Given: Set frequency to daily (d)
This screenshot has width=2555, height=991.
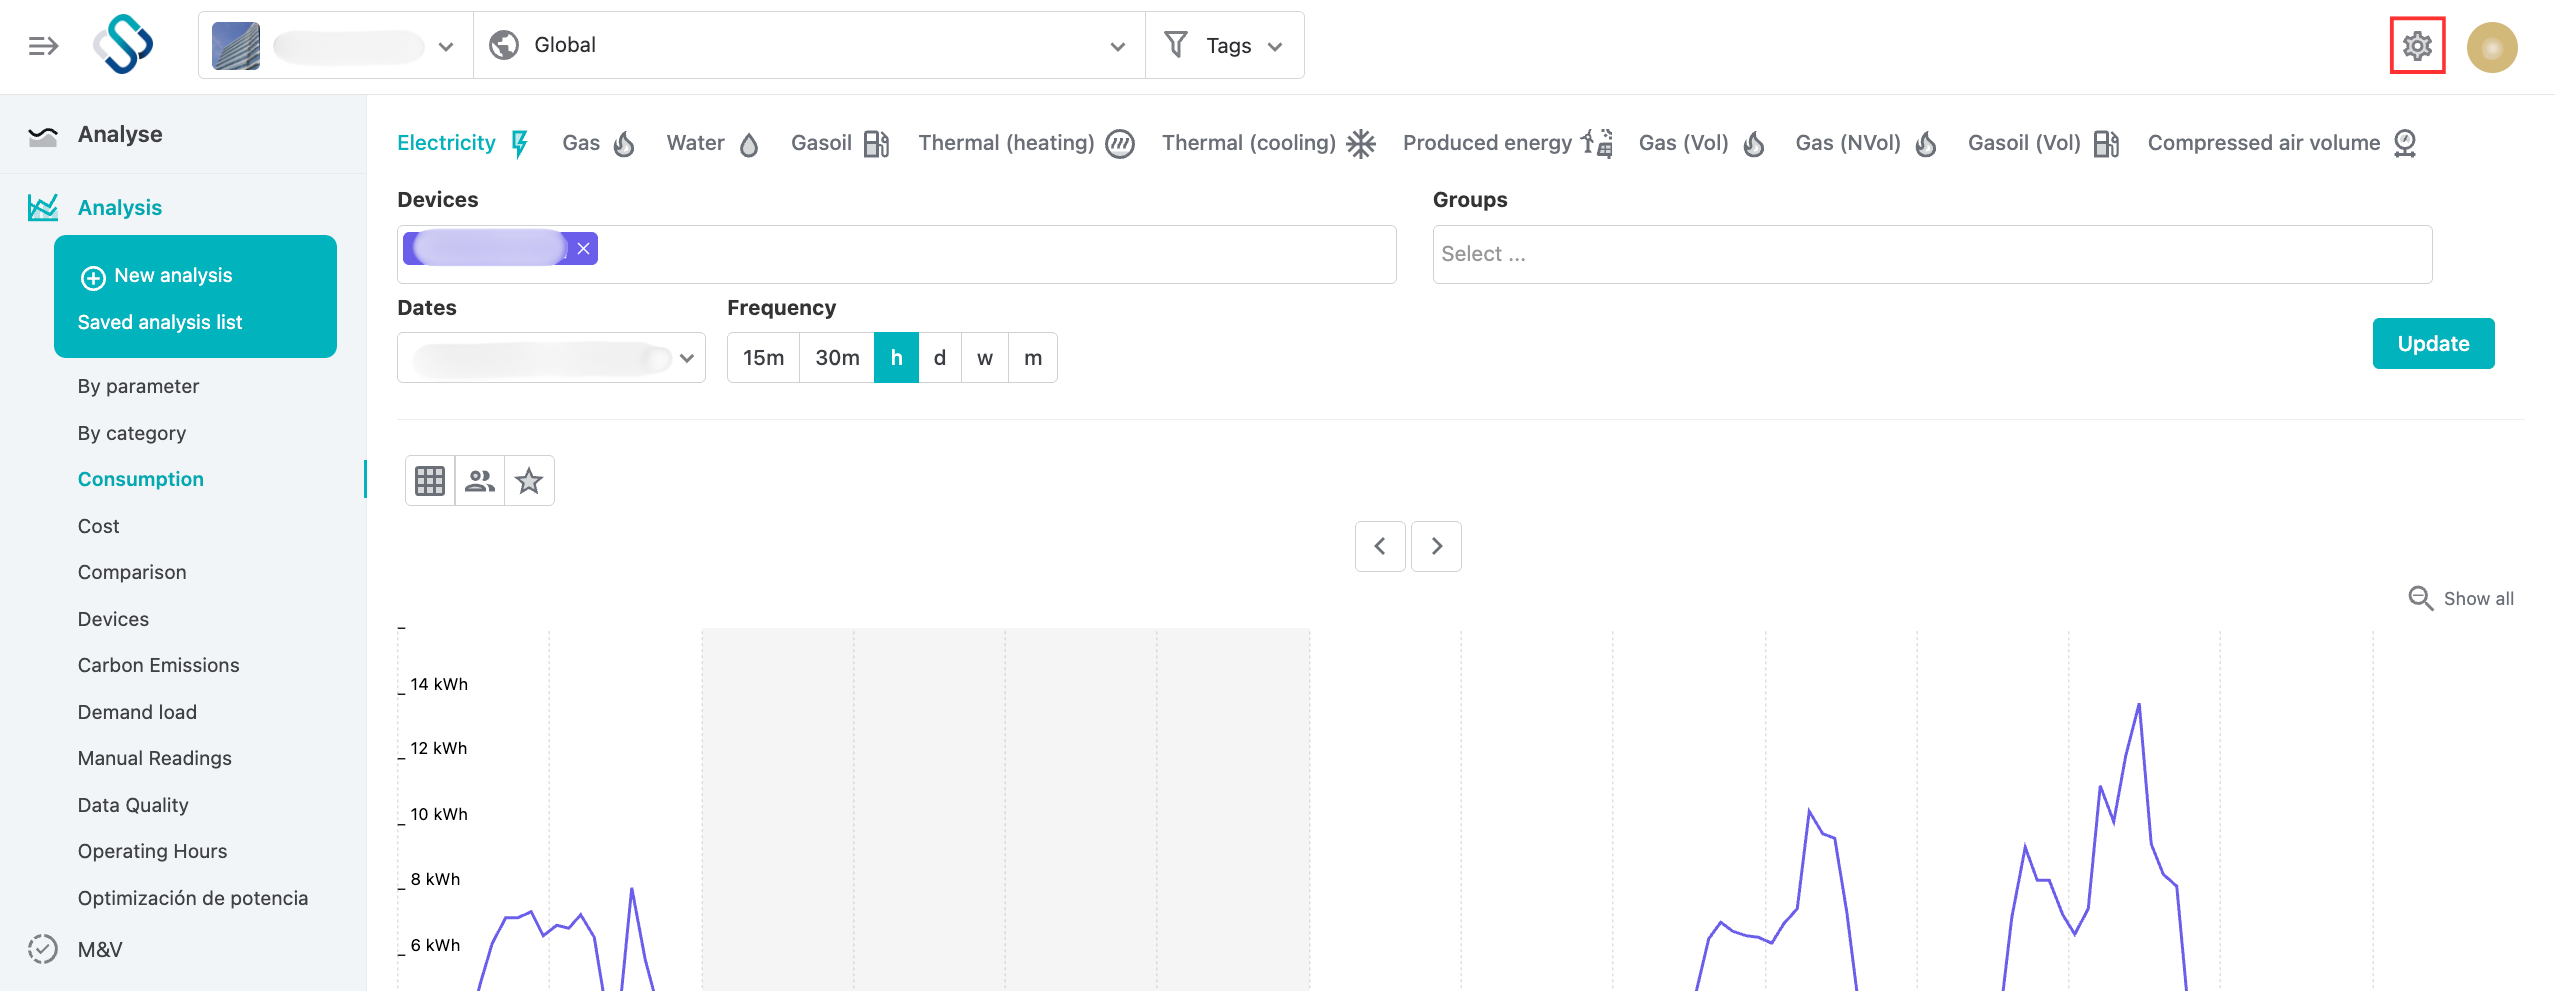Looking at the screenshot, I should click(x=940, y=358).
